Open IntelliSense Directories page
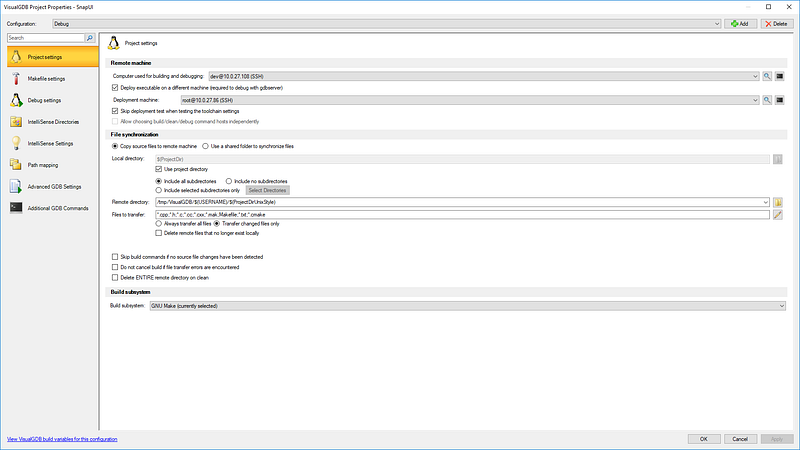 53,122
